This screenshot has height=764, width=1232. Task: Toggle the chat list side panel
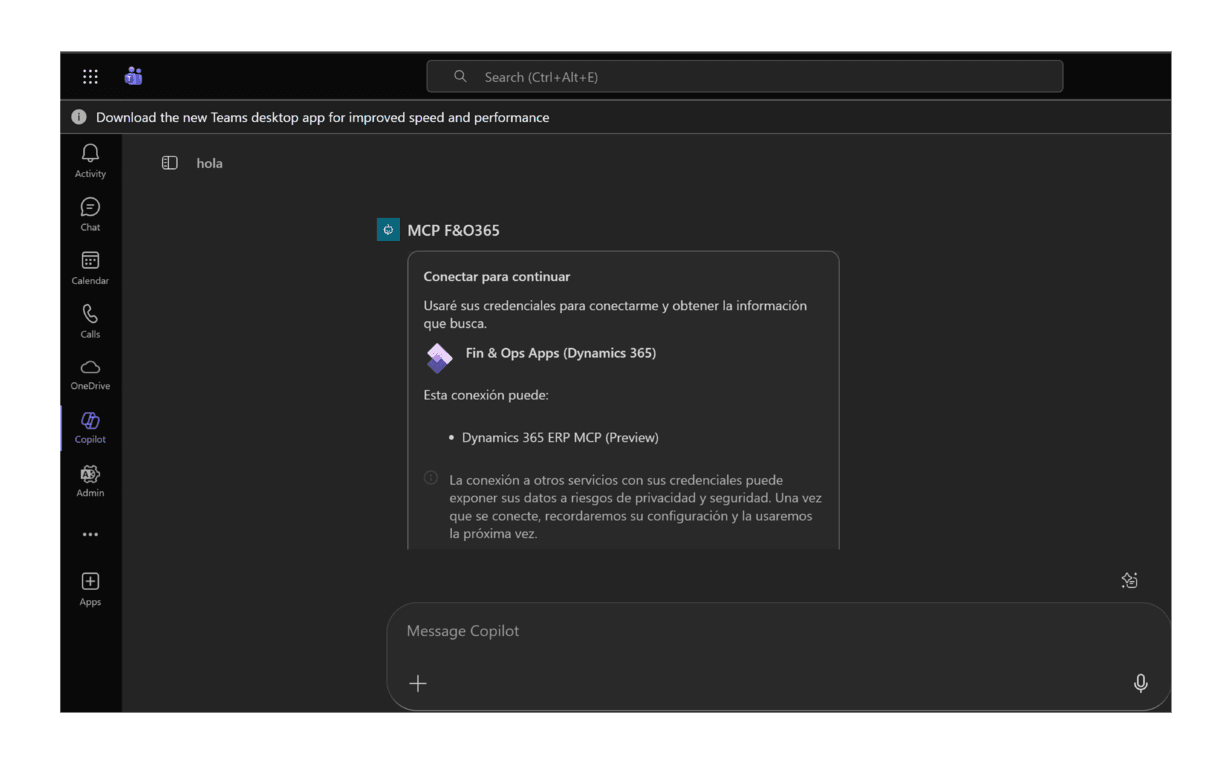coord(170,163)
